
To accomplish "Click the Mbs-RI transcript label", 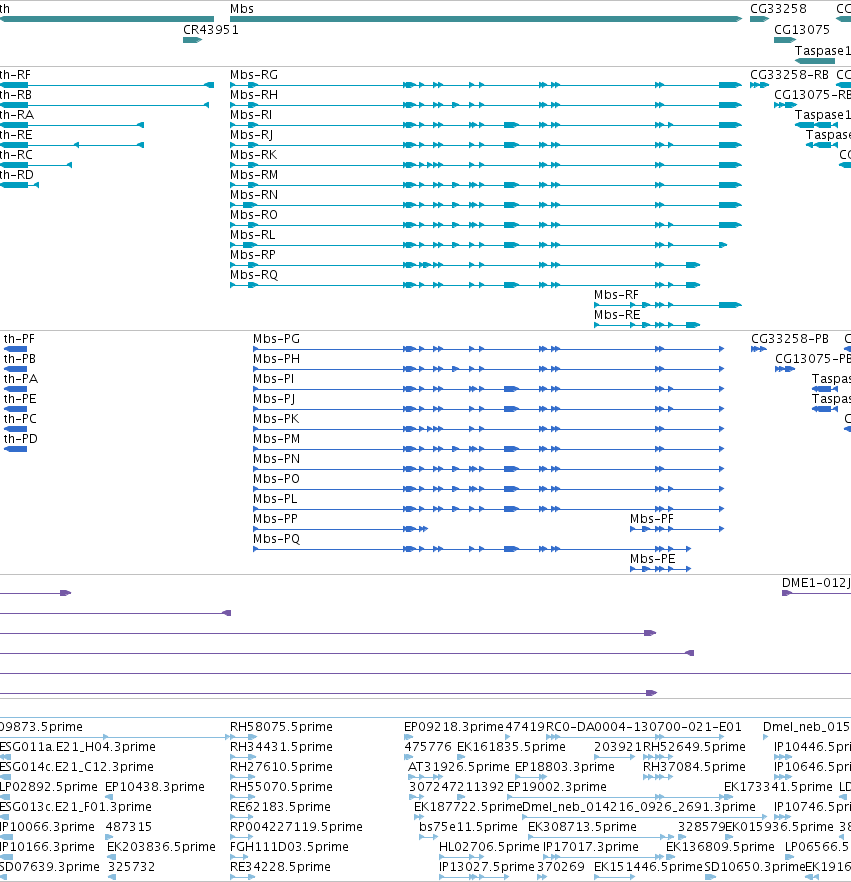I will pyautogui.click(x=251, y=115).
